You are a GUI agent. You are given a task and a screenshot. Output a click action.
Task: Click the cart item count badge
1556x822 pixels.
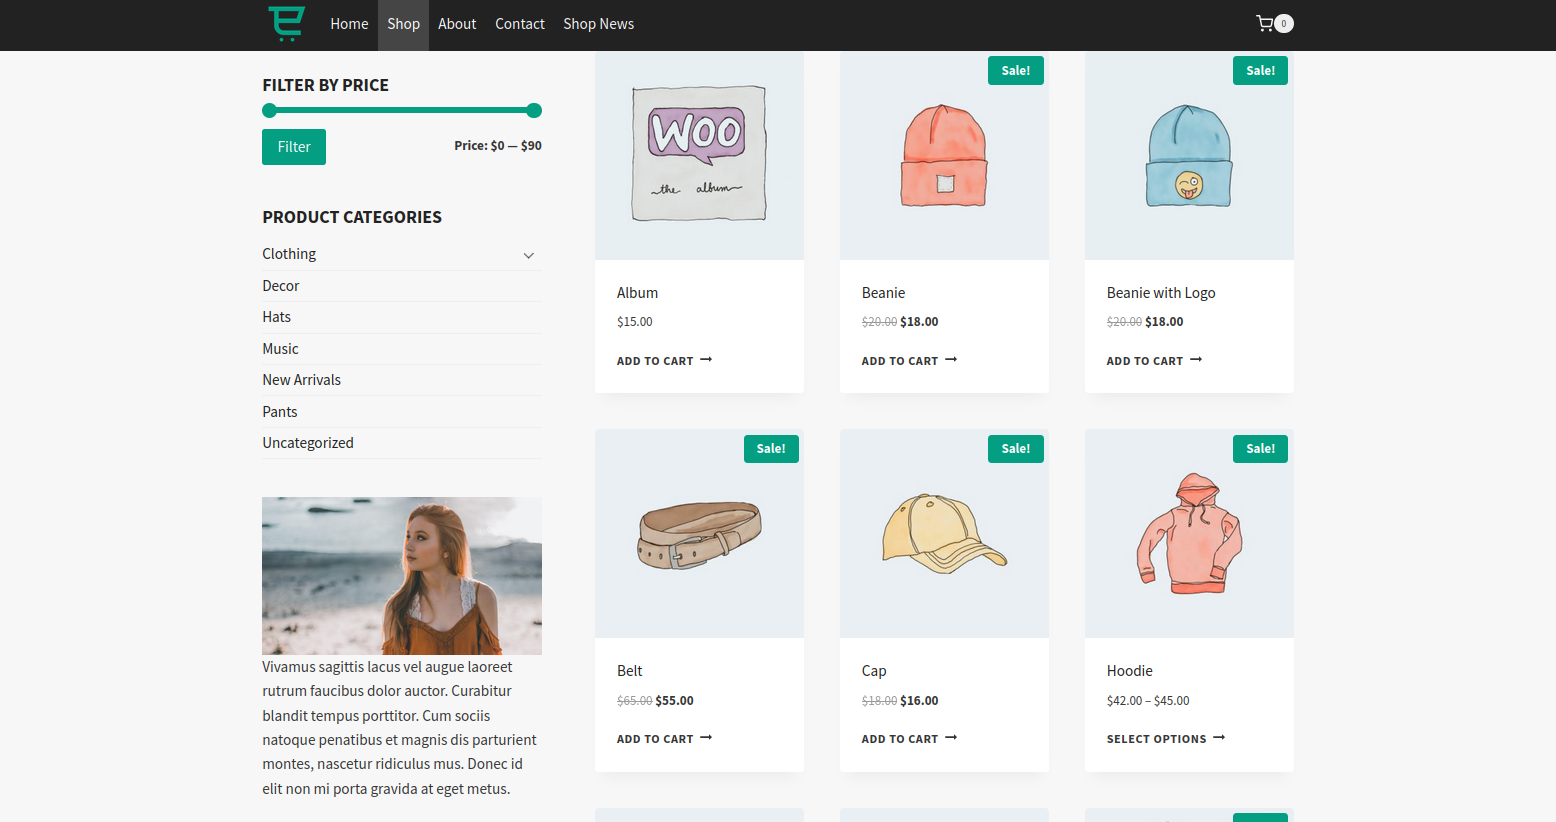[x=1284, y=23]
